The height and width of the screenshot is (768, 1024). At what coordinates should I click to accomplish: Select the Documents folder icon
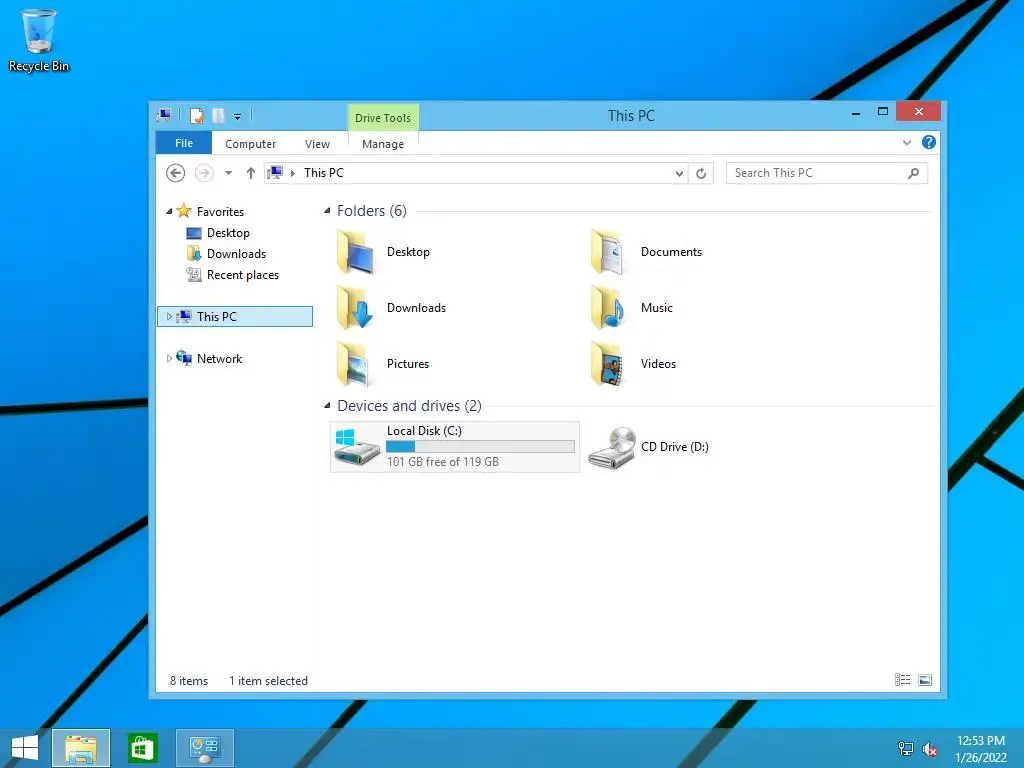click(608, 252)
